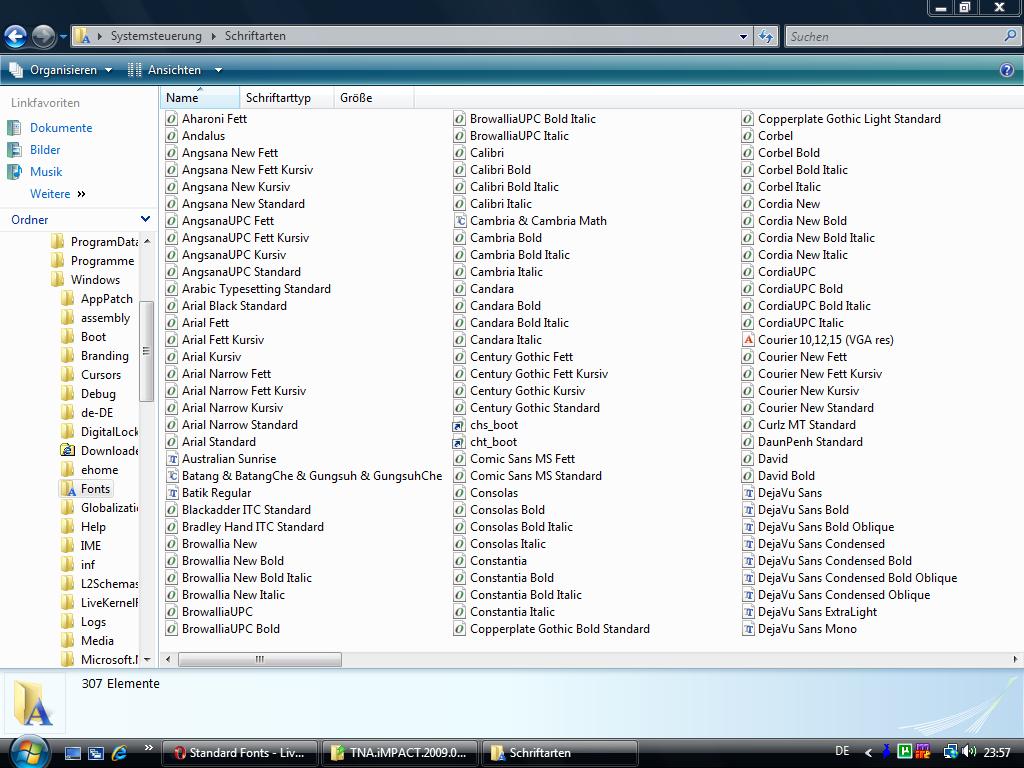Open the Windows Start orb
The image size is (1024, 768).
pos(28,752)
